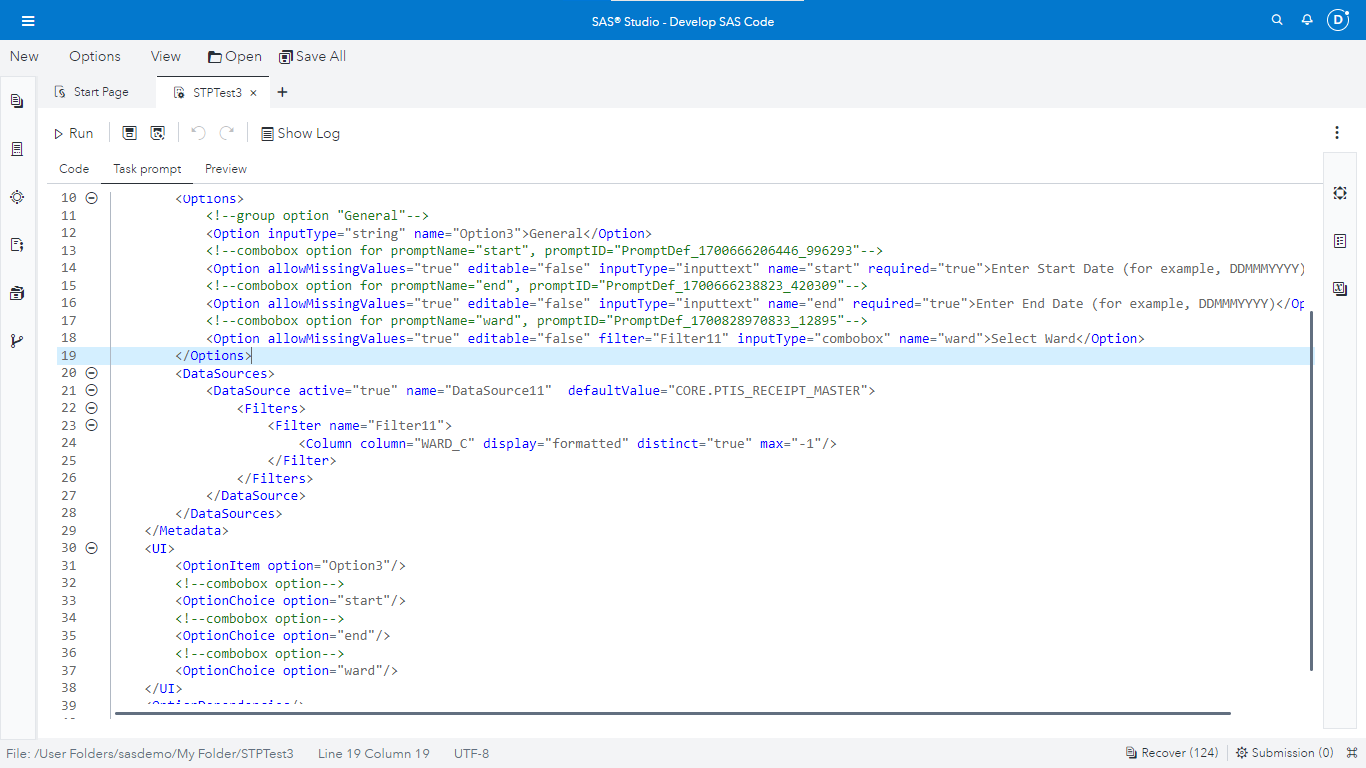Open the notifications bell icon

[1307, 19]
